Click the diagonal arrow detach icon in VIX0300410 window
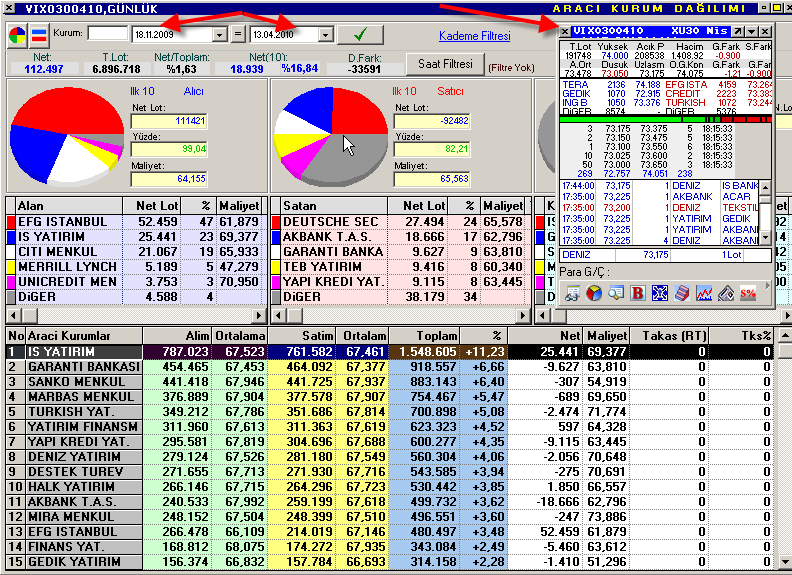 coord(738,31)
